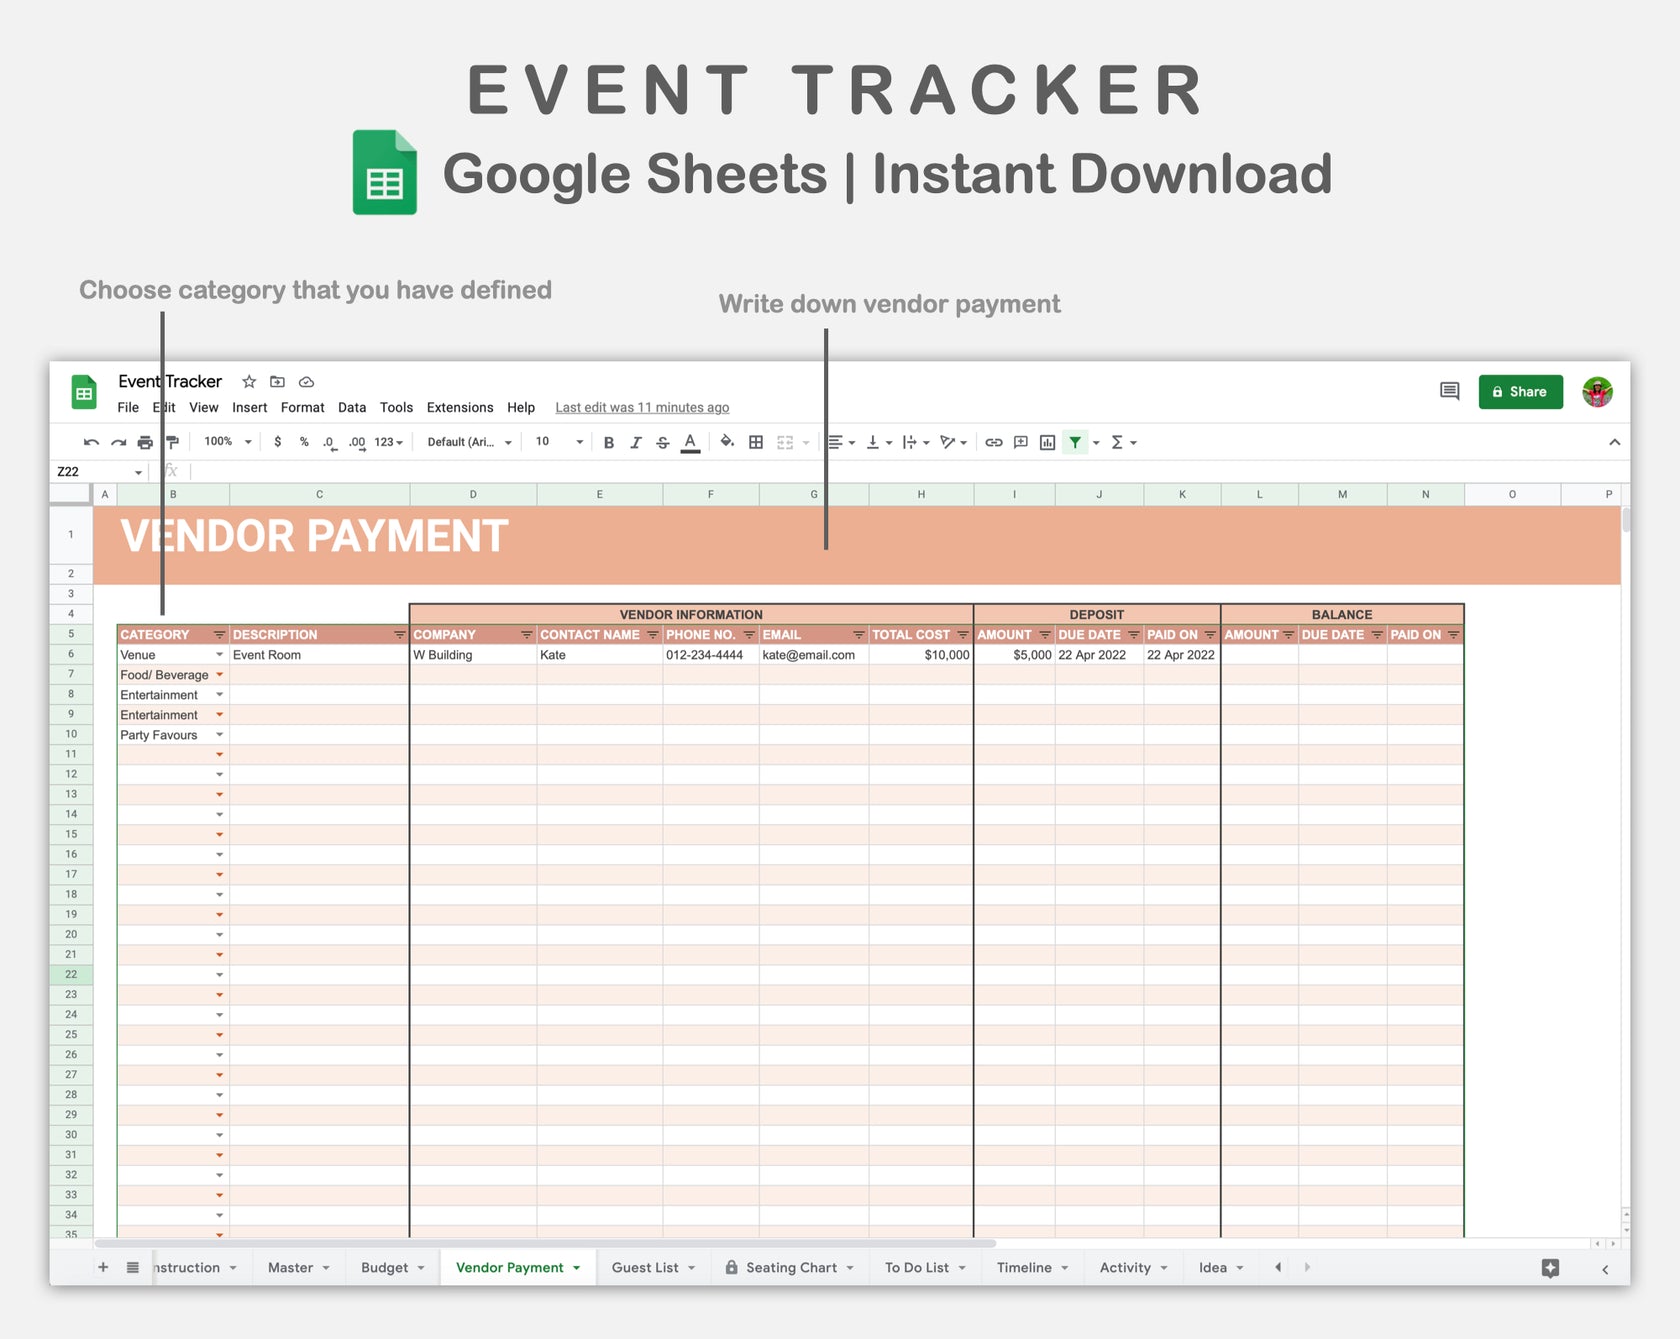1680x1339 pixels.
Task: Toggle strikethrough formatting
Action: (662, 441)
